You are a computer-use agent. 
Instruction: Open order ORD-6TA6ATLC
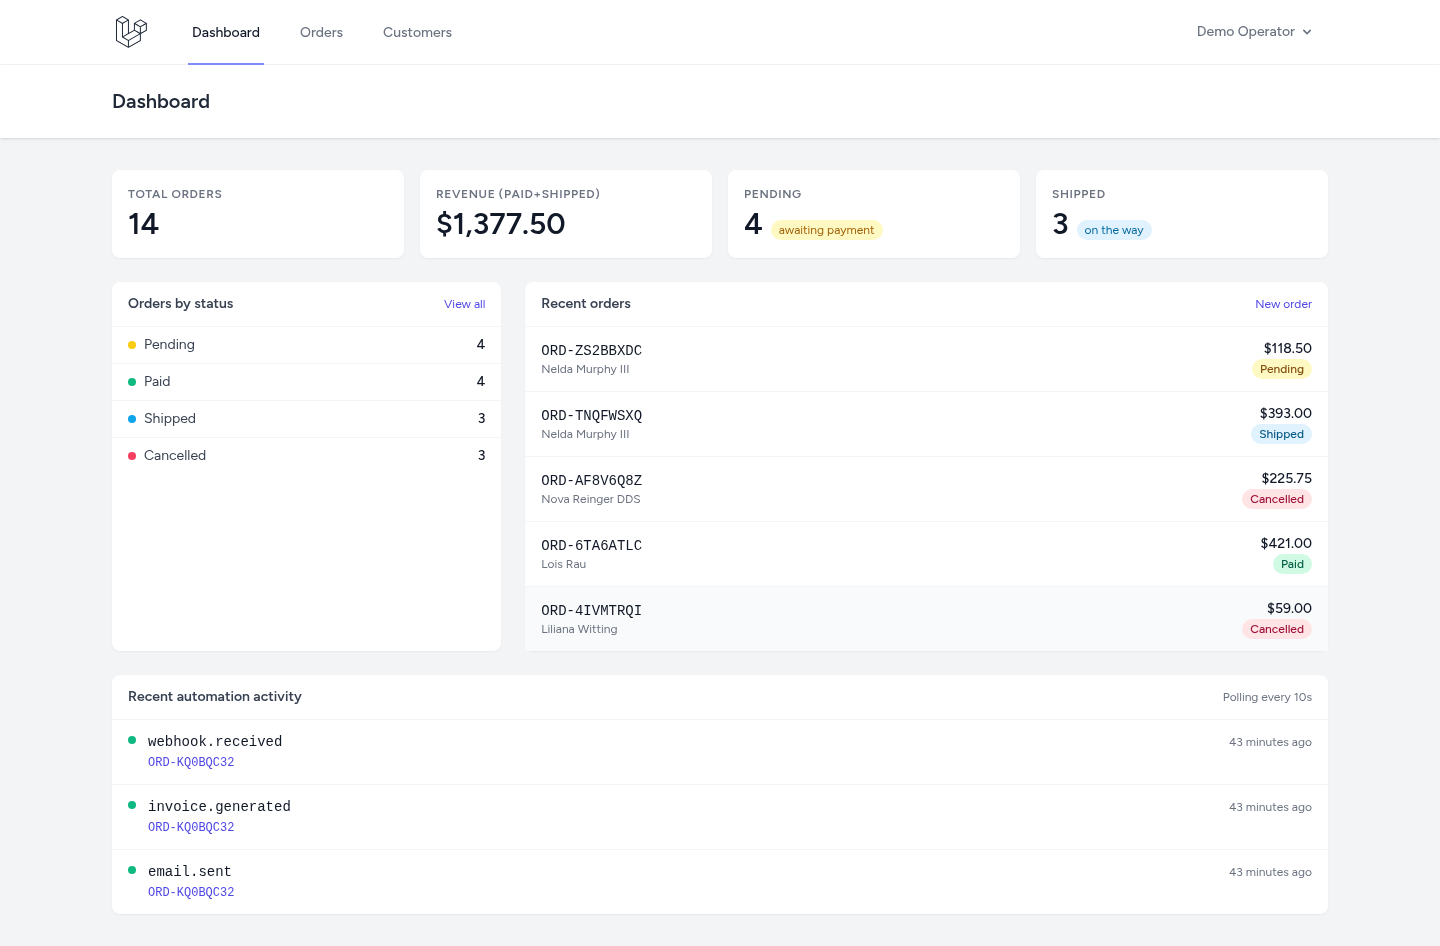click(926, 554)
